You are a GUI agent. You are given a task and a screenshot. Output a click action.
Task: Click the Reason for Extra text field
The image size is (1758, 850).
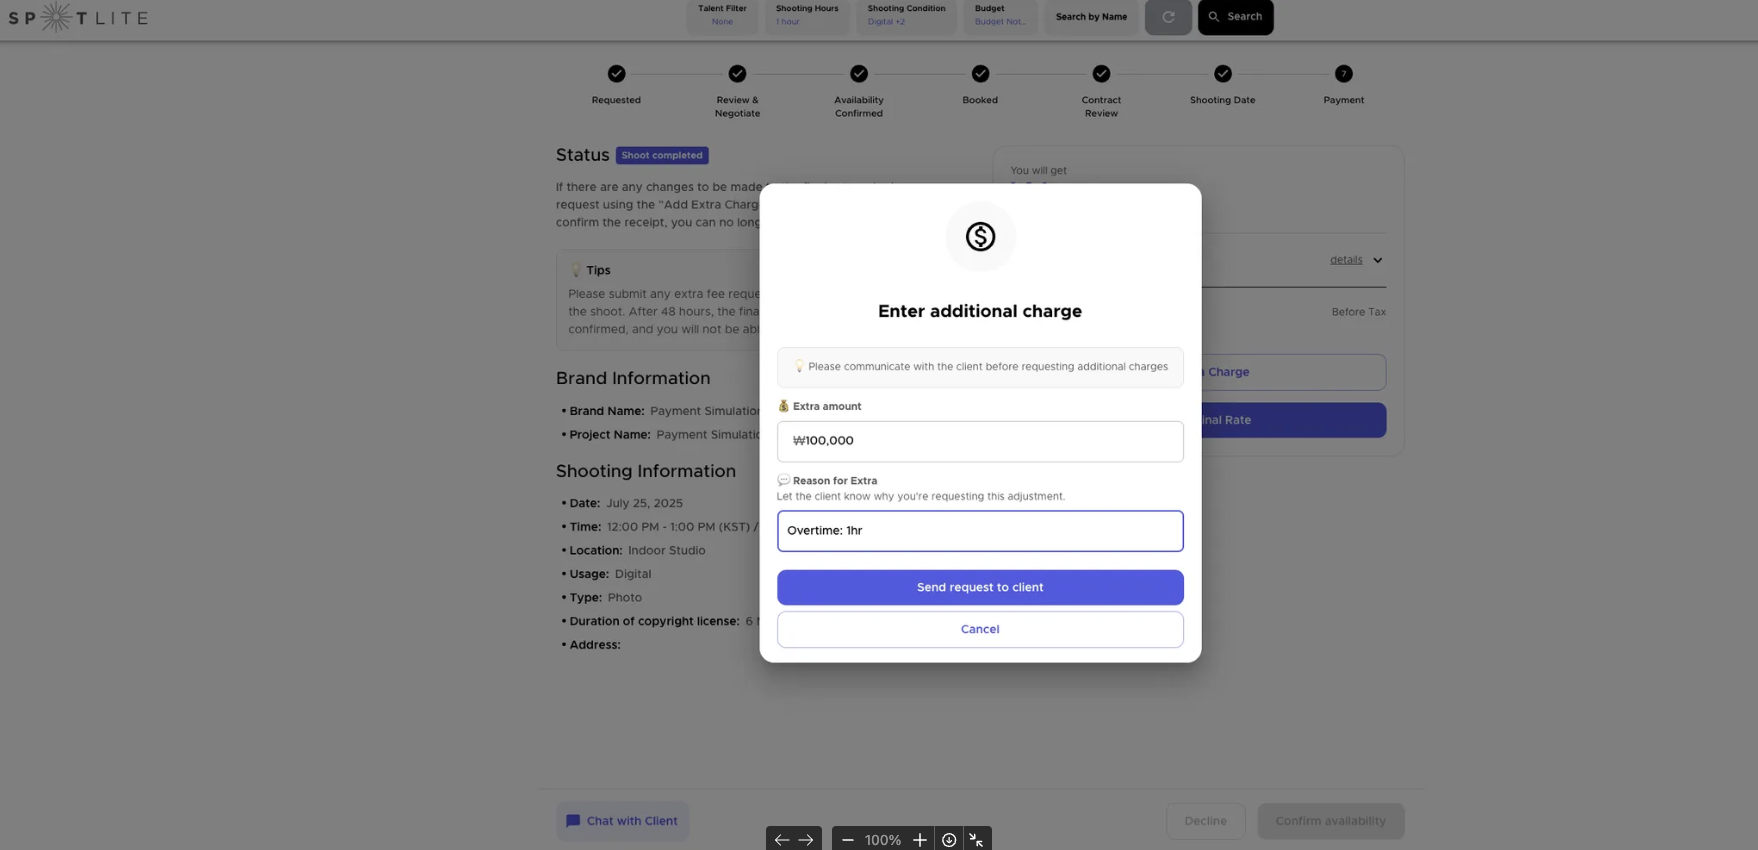[x=980, y=531]
